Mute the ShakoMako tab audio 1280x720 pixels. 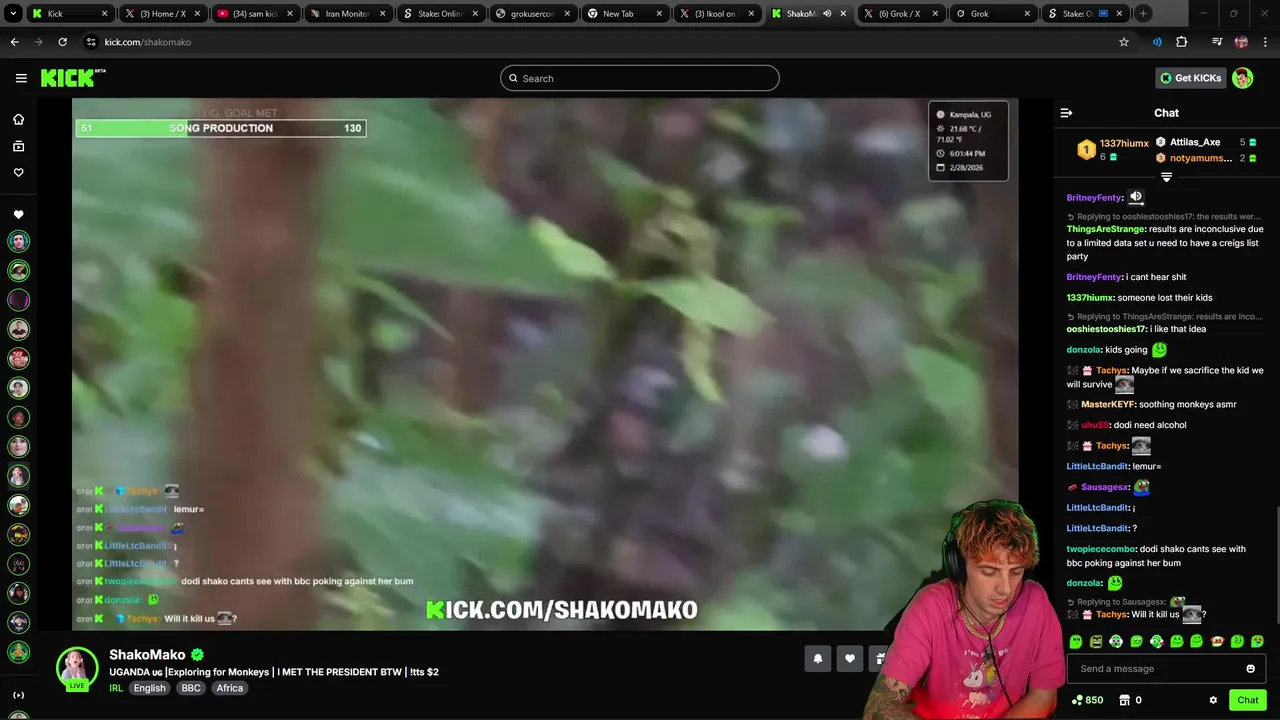tap(826, 14)
